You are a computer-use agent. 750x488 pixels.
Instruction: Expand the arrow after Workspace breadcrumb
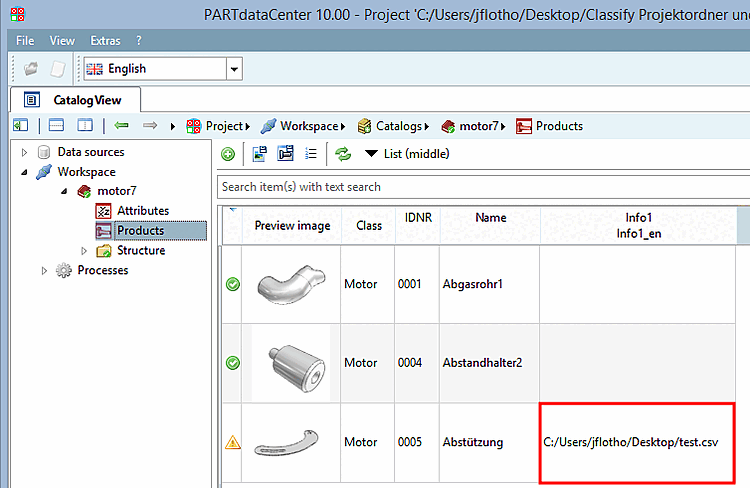click(343, 127)
